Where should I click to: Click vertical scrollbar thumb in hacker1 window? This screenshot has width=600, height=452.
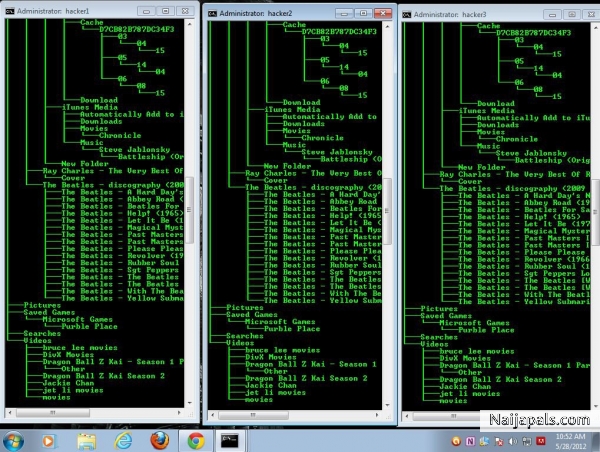tap(189, 210)
